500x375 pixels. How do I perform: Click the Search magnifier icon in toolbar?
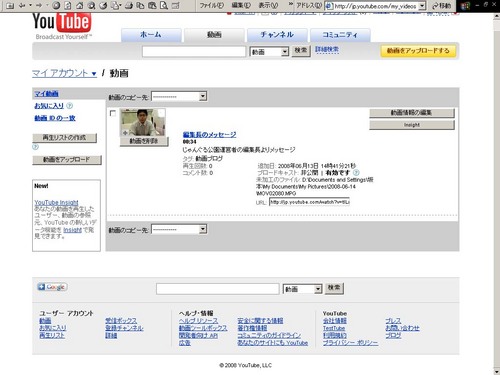point(91,5)
